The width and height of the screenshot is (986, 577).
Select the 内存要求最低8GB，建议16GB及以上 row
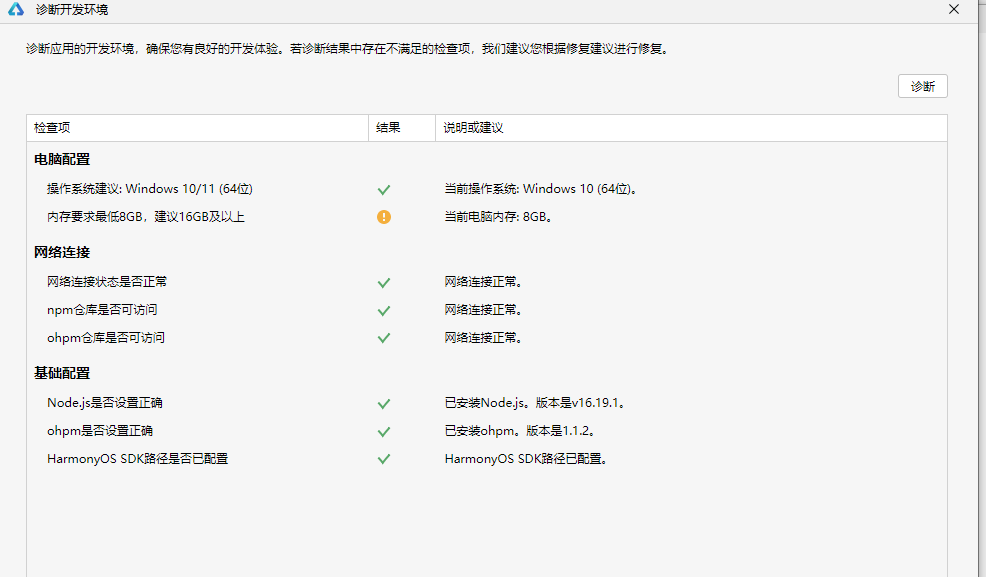point(146,217)
